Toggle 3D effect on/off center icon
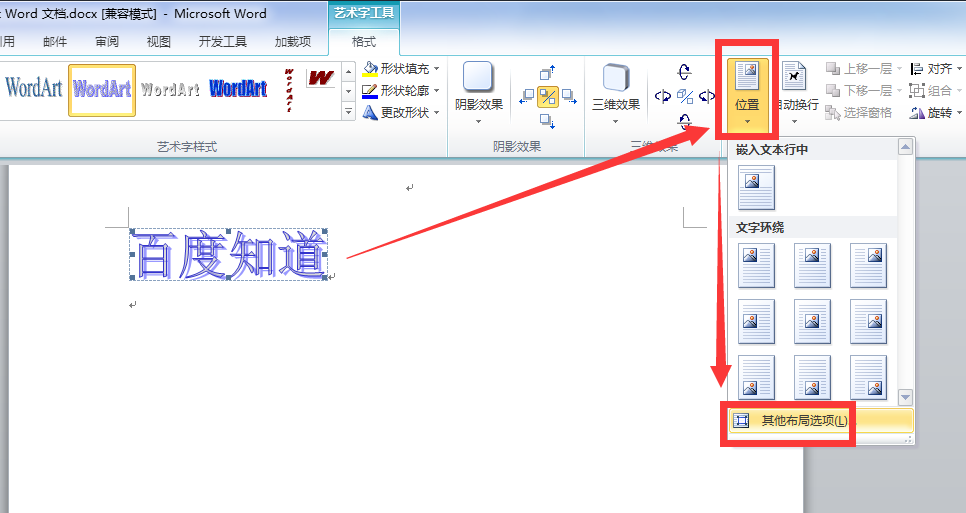This screenshot has width=966, height=513. pos(684,96)
